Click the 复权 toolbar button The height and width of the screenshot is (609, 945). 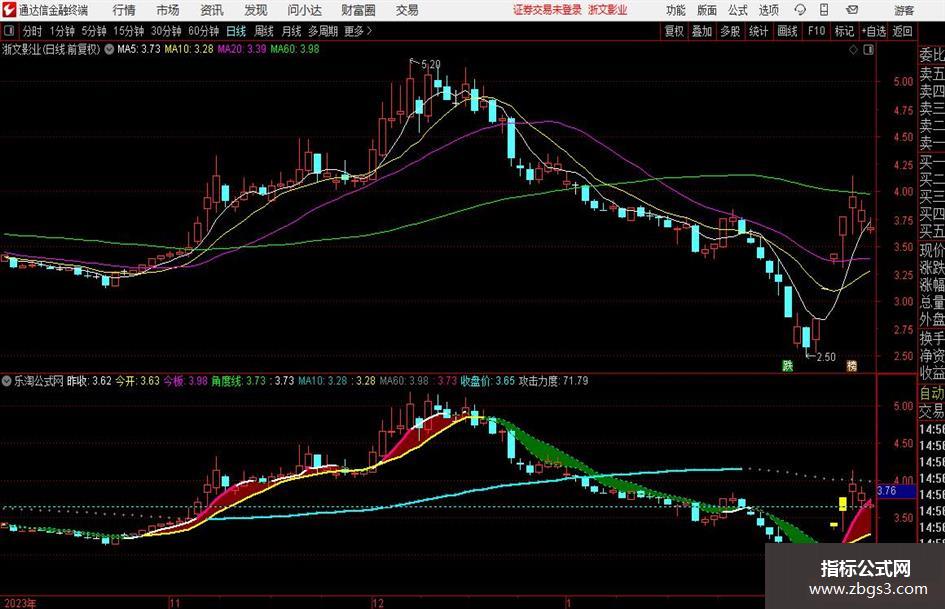point(674,31)
